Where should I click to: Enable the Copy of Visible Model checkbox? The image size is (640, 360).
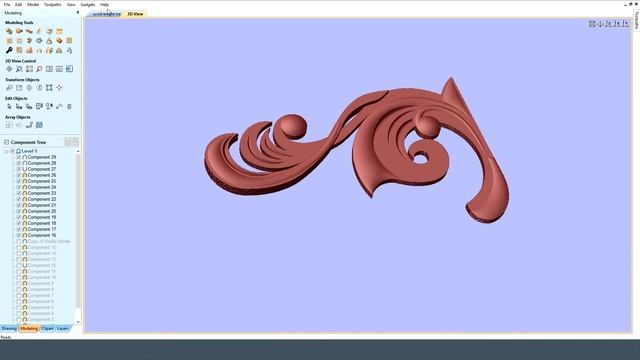pos(19,241)
